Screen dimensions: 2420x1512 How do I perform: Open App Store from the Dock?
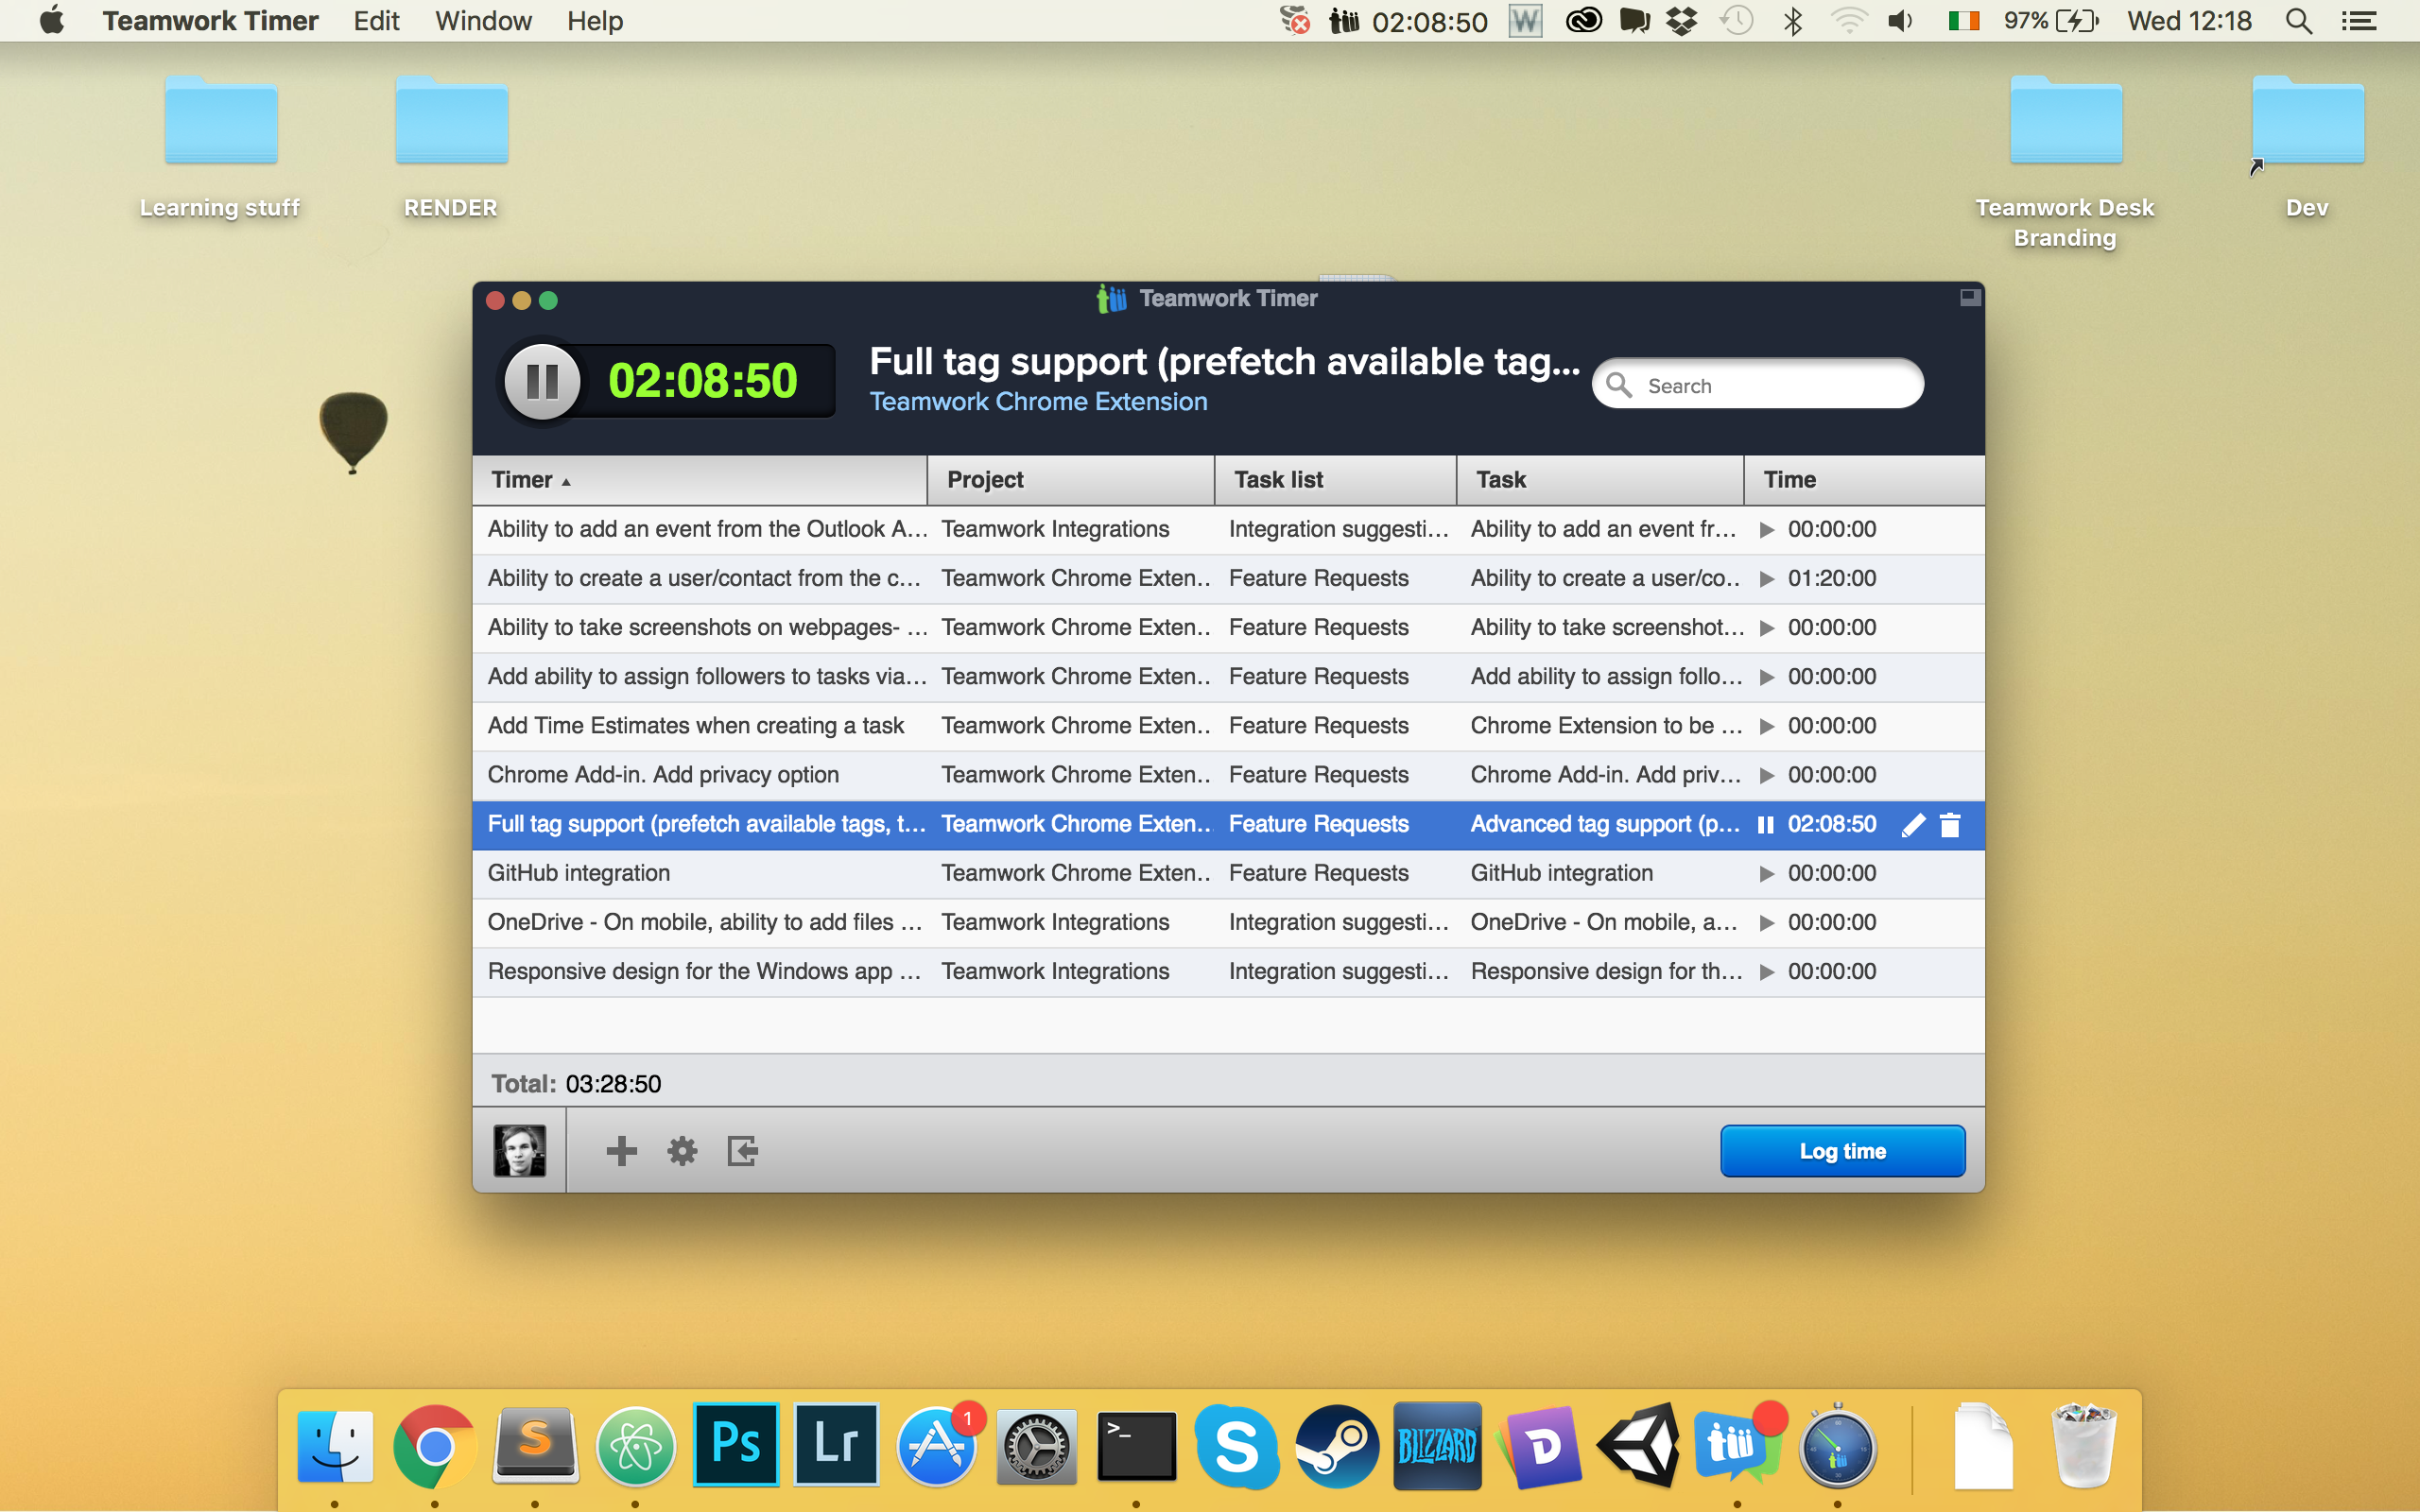pyautogui.click(x=938, y=1446)
